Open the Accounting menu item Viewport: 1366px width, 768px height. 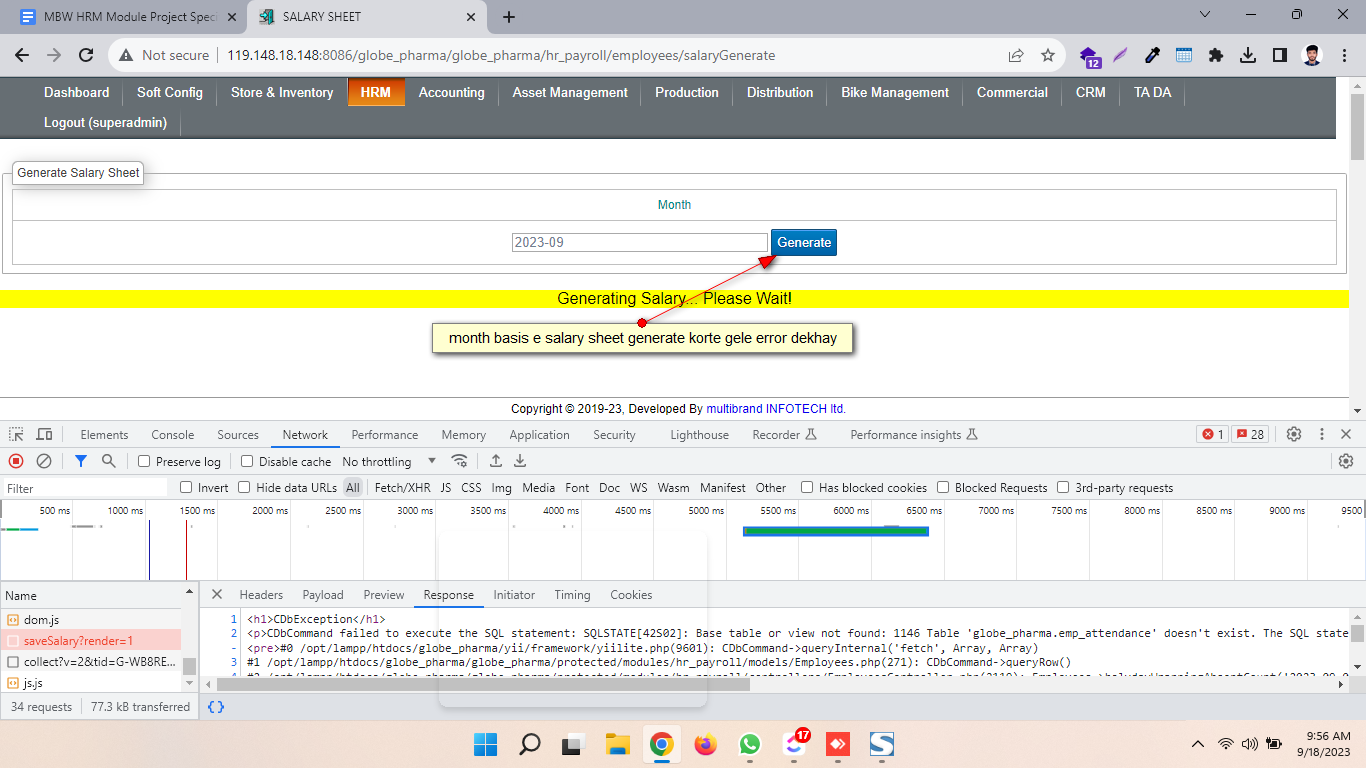click(451, 92)
